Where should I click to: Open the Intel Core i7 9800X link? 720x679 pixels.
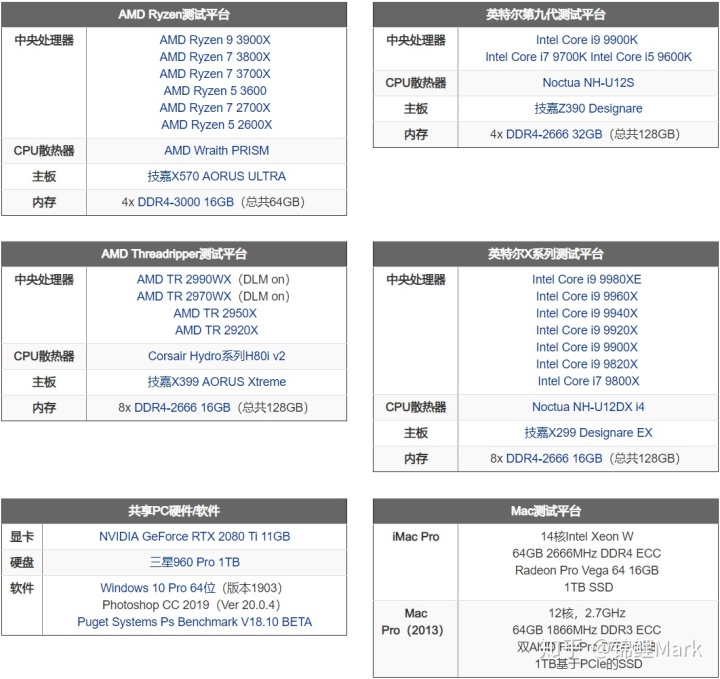(x=588, y=382)
